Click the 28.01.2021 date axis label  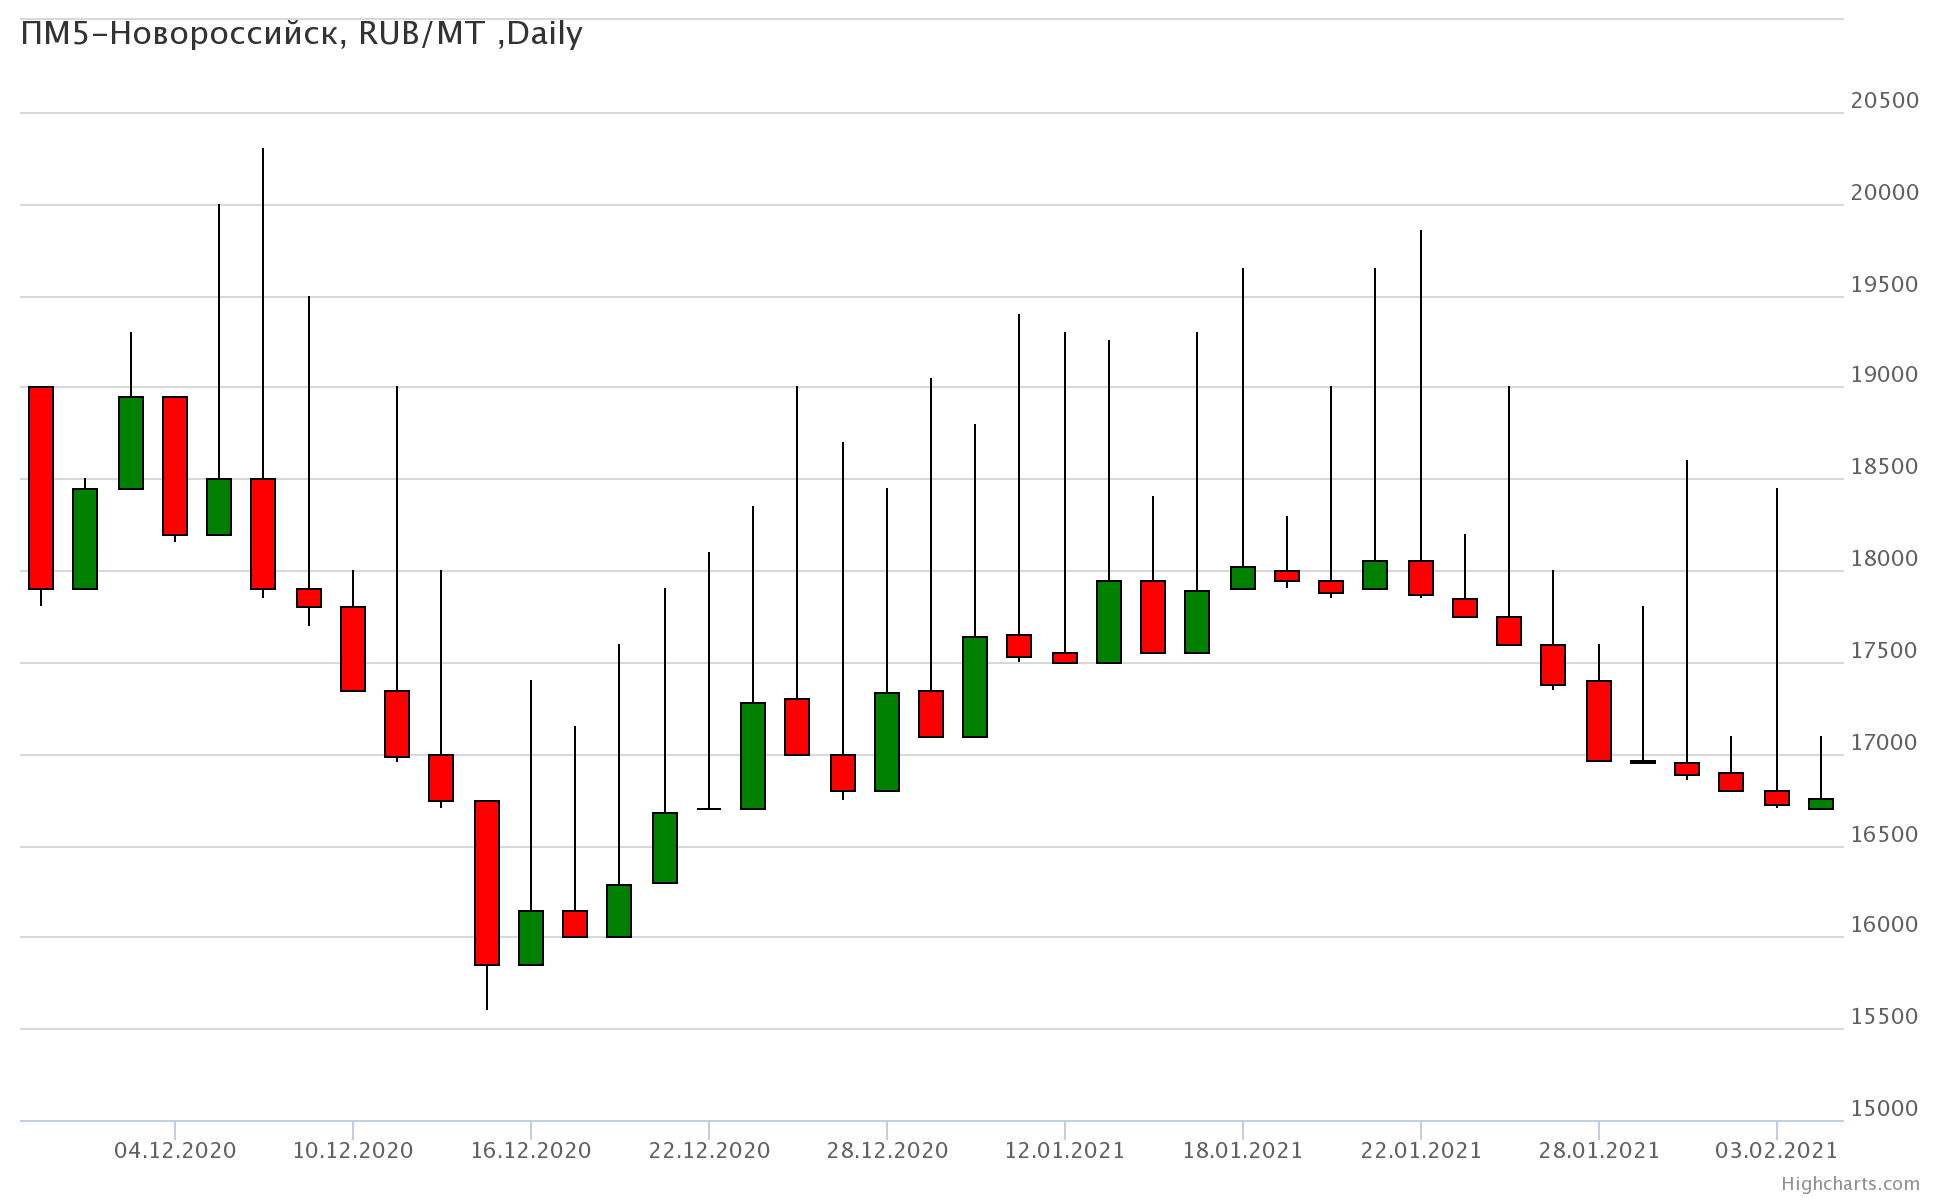tap(1598, 1150)
